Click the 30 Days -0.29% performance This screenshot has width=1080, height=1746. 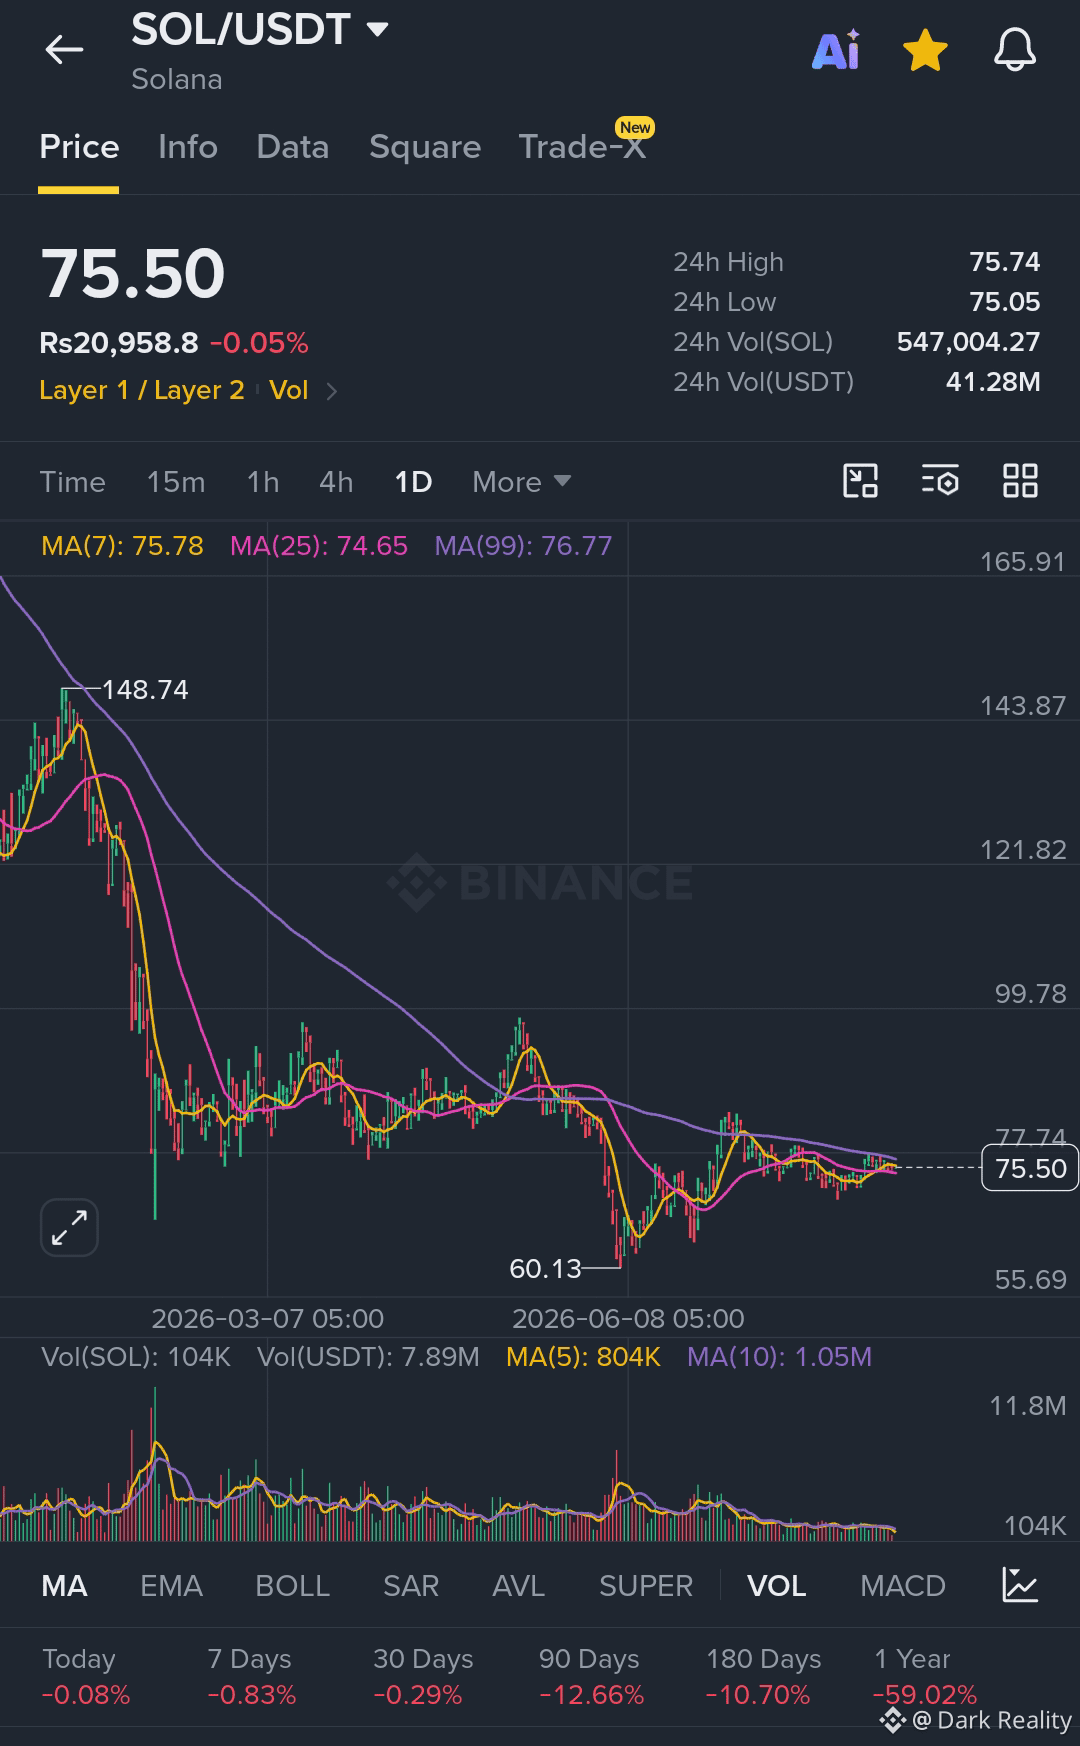pyautogui.click(x=423, y=1677)
